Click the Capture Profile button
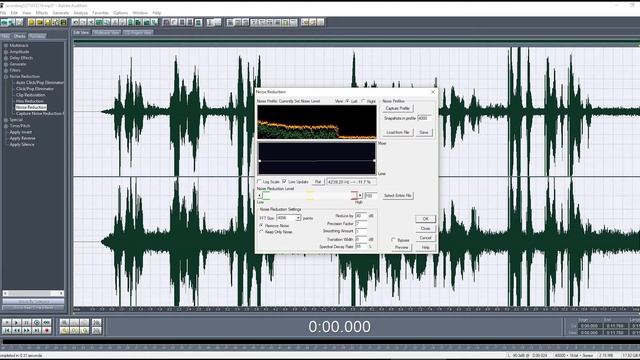 click(398, 108)
